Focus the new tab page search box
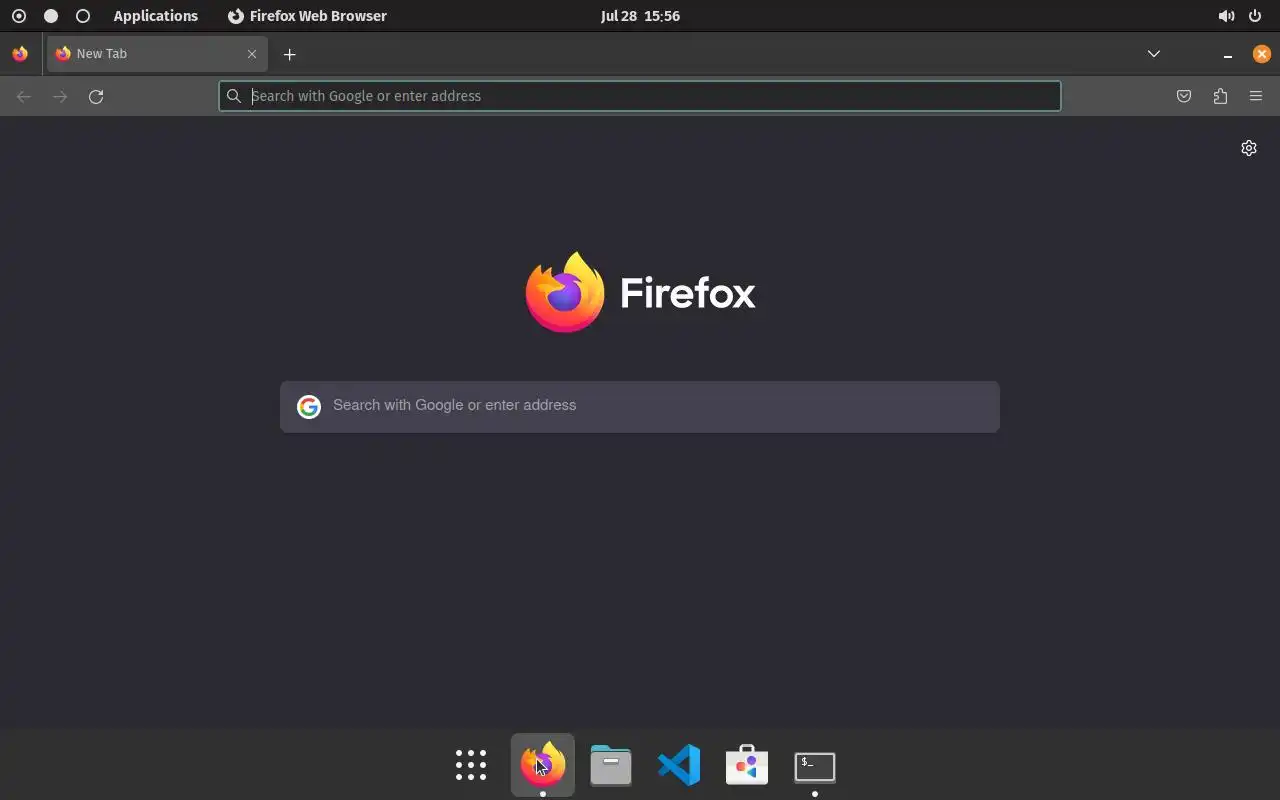 (640, 406)
